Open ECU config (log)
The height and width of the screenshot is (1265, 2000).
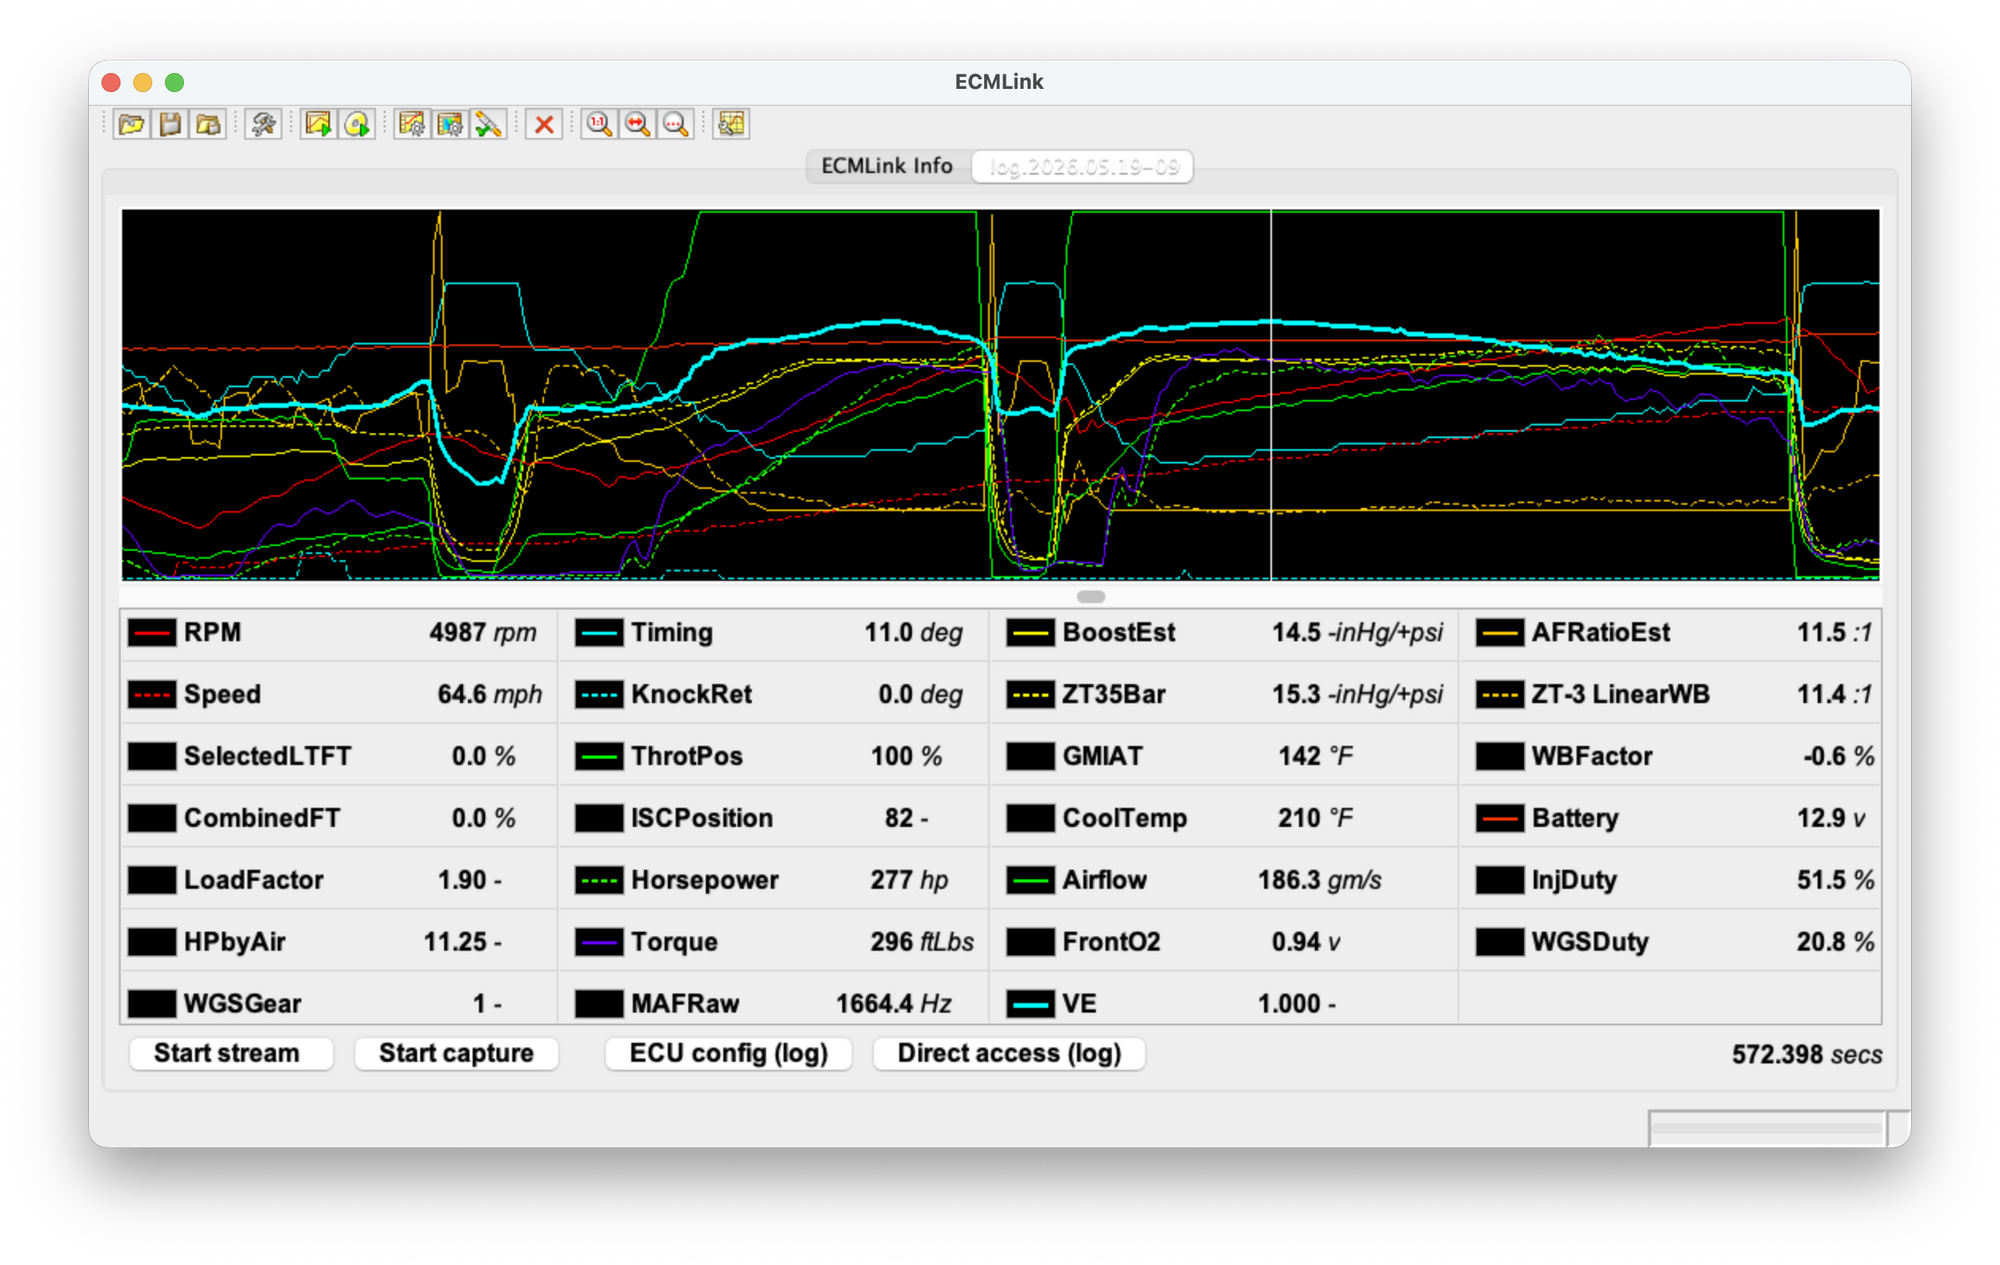click(729, 1053)
